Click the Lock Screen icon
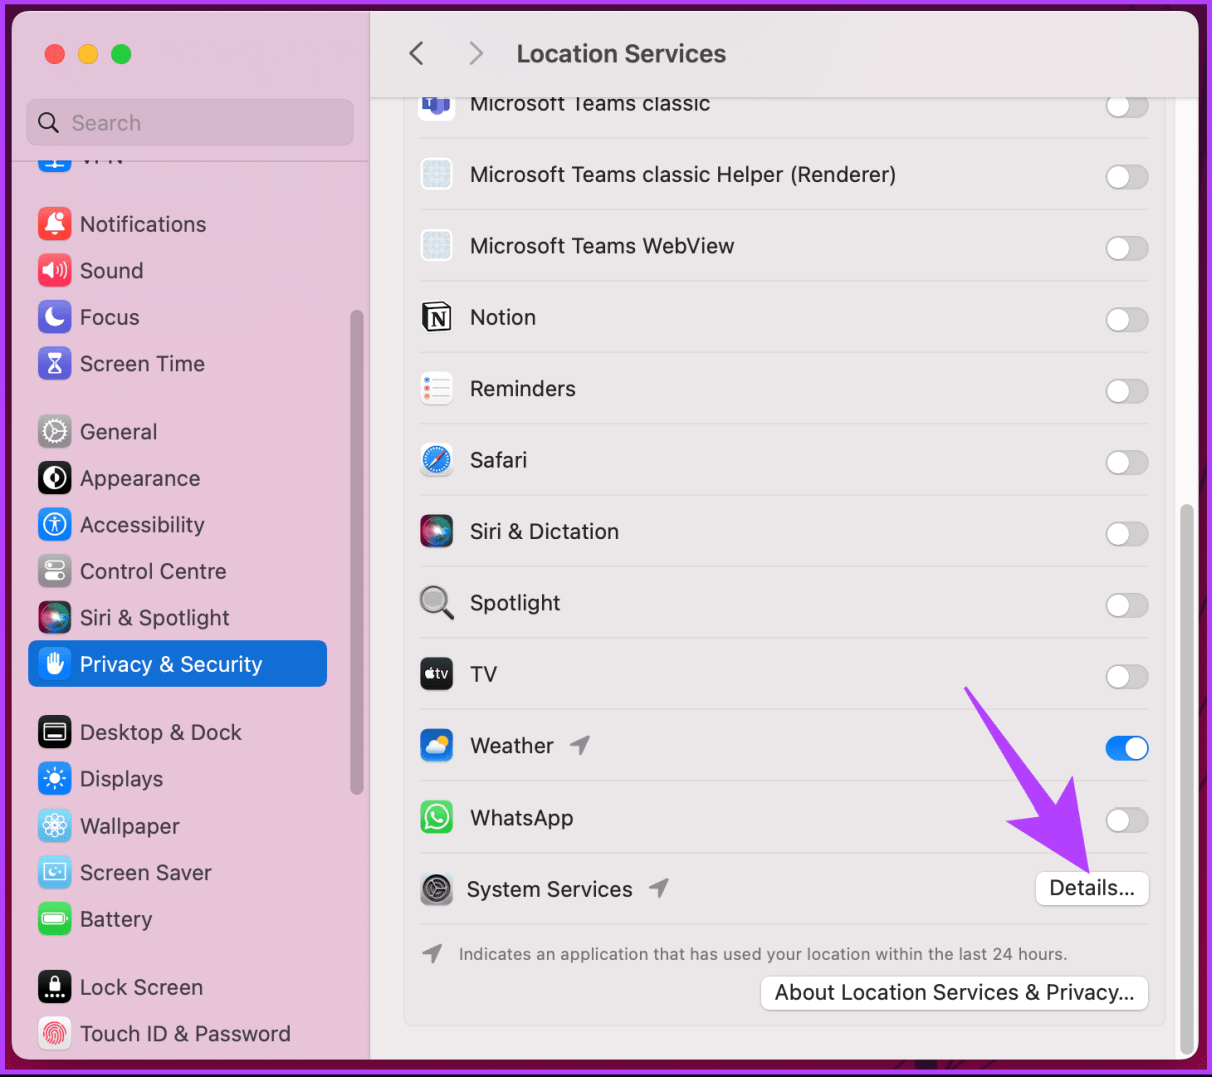 (x=55, y=987)
